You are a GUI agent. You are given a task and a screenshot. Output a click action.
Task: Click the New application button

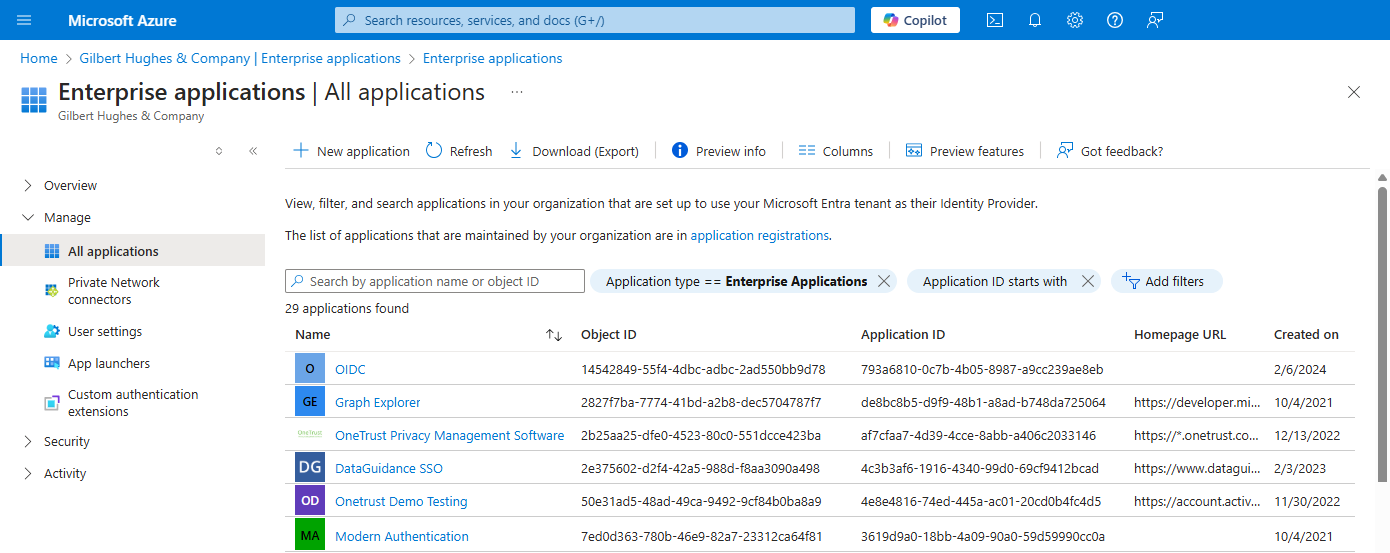point(351,151)
